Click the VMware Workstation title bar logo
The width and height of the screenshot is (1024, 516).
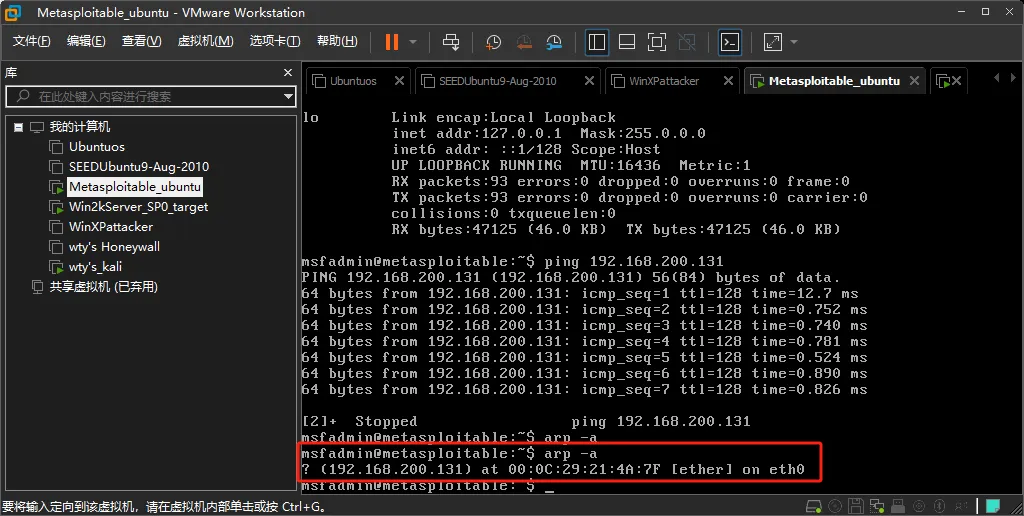[13, 12]
